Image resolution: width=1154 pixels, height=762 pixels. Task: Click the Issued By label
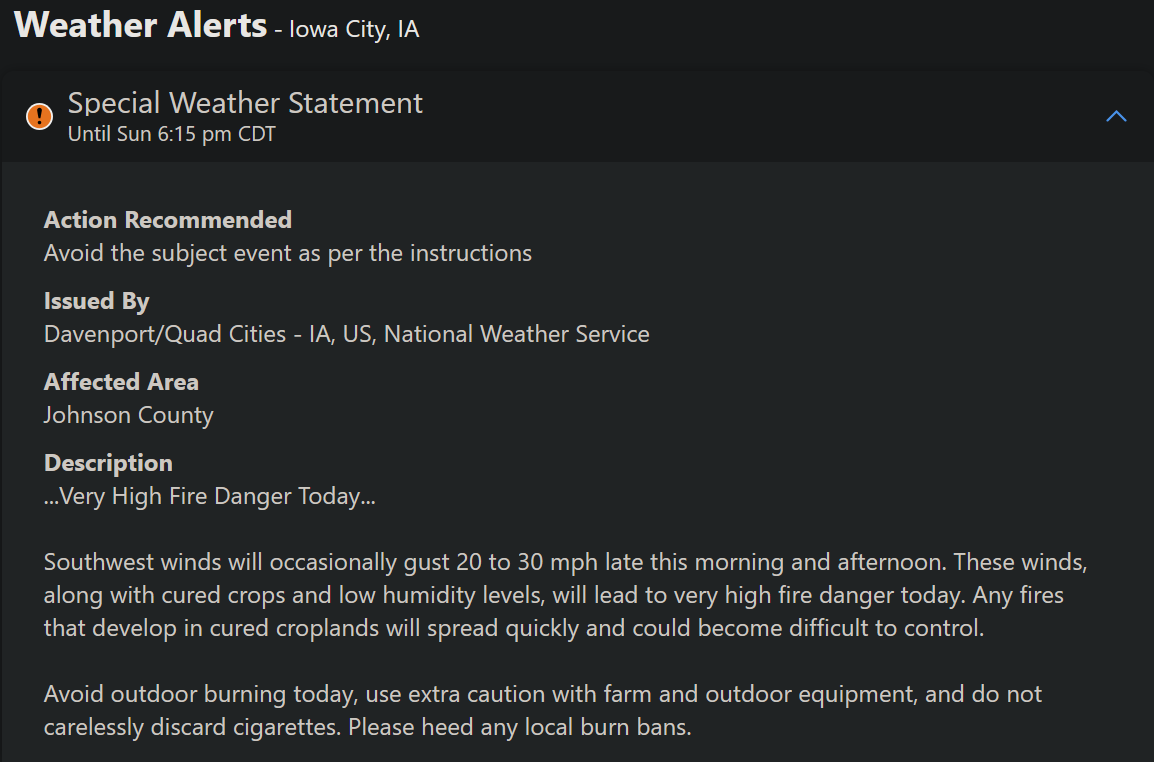[96, 301]
